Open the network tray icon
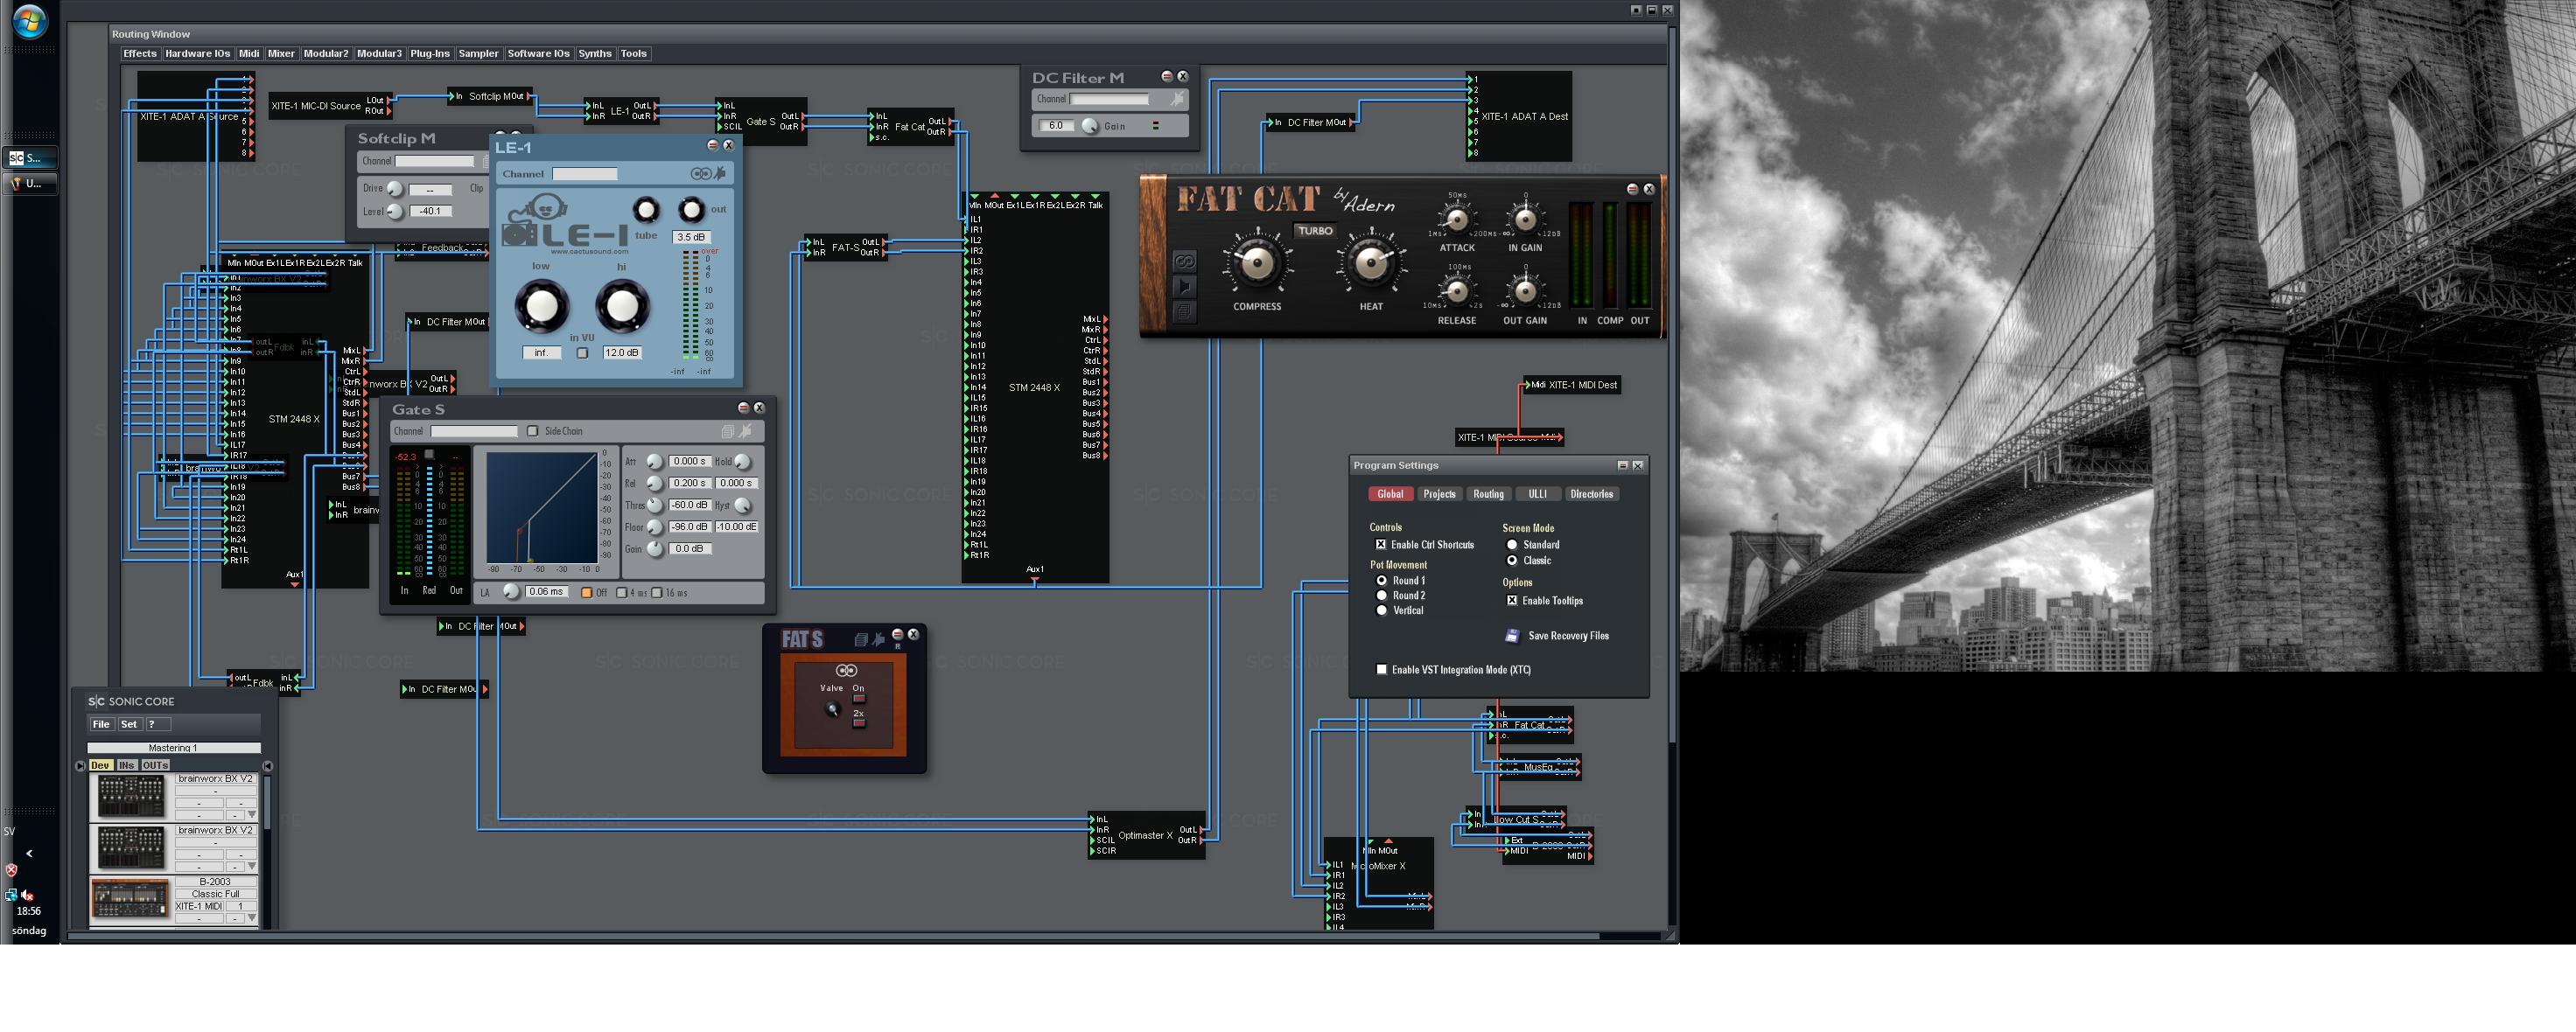This screenshot has height=1032, width=2576. (11, 895)
